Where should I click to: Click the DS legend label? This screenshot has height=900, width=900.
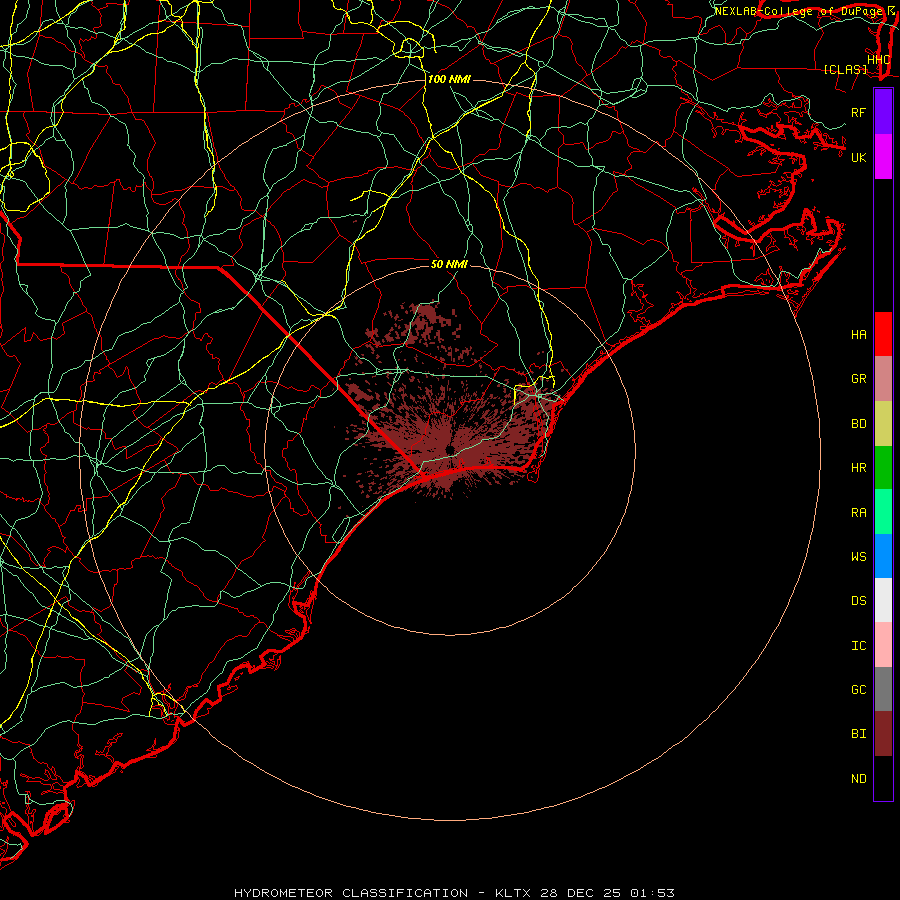[858, 601]
